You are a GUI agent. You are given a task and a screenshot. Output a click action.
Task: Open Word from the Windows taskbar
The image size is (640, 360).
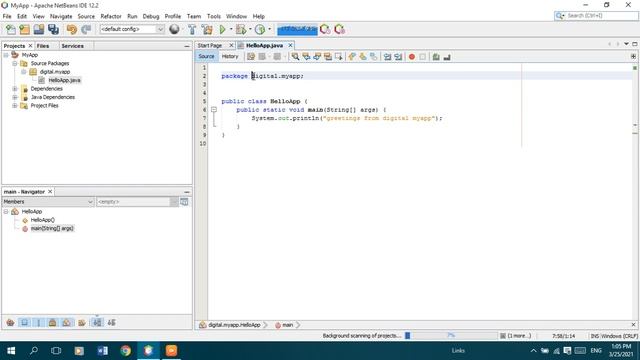pyautogui.click(x=103, y=351)
